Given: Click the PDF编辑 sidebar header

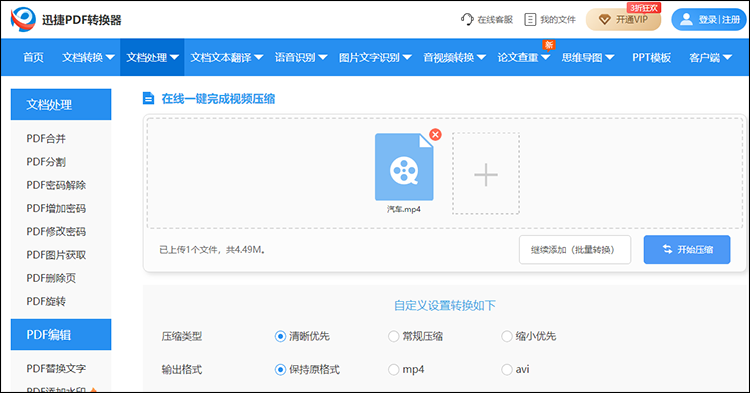Looking at the screenshot, I should [x=61, y=335].
